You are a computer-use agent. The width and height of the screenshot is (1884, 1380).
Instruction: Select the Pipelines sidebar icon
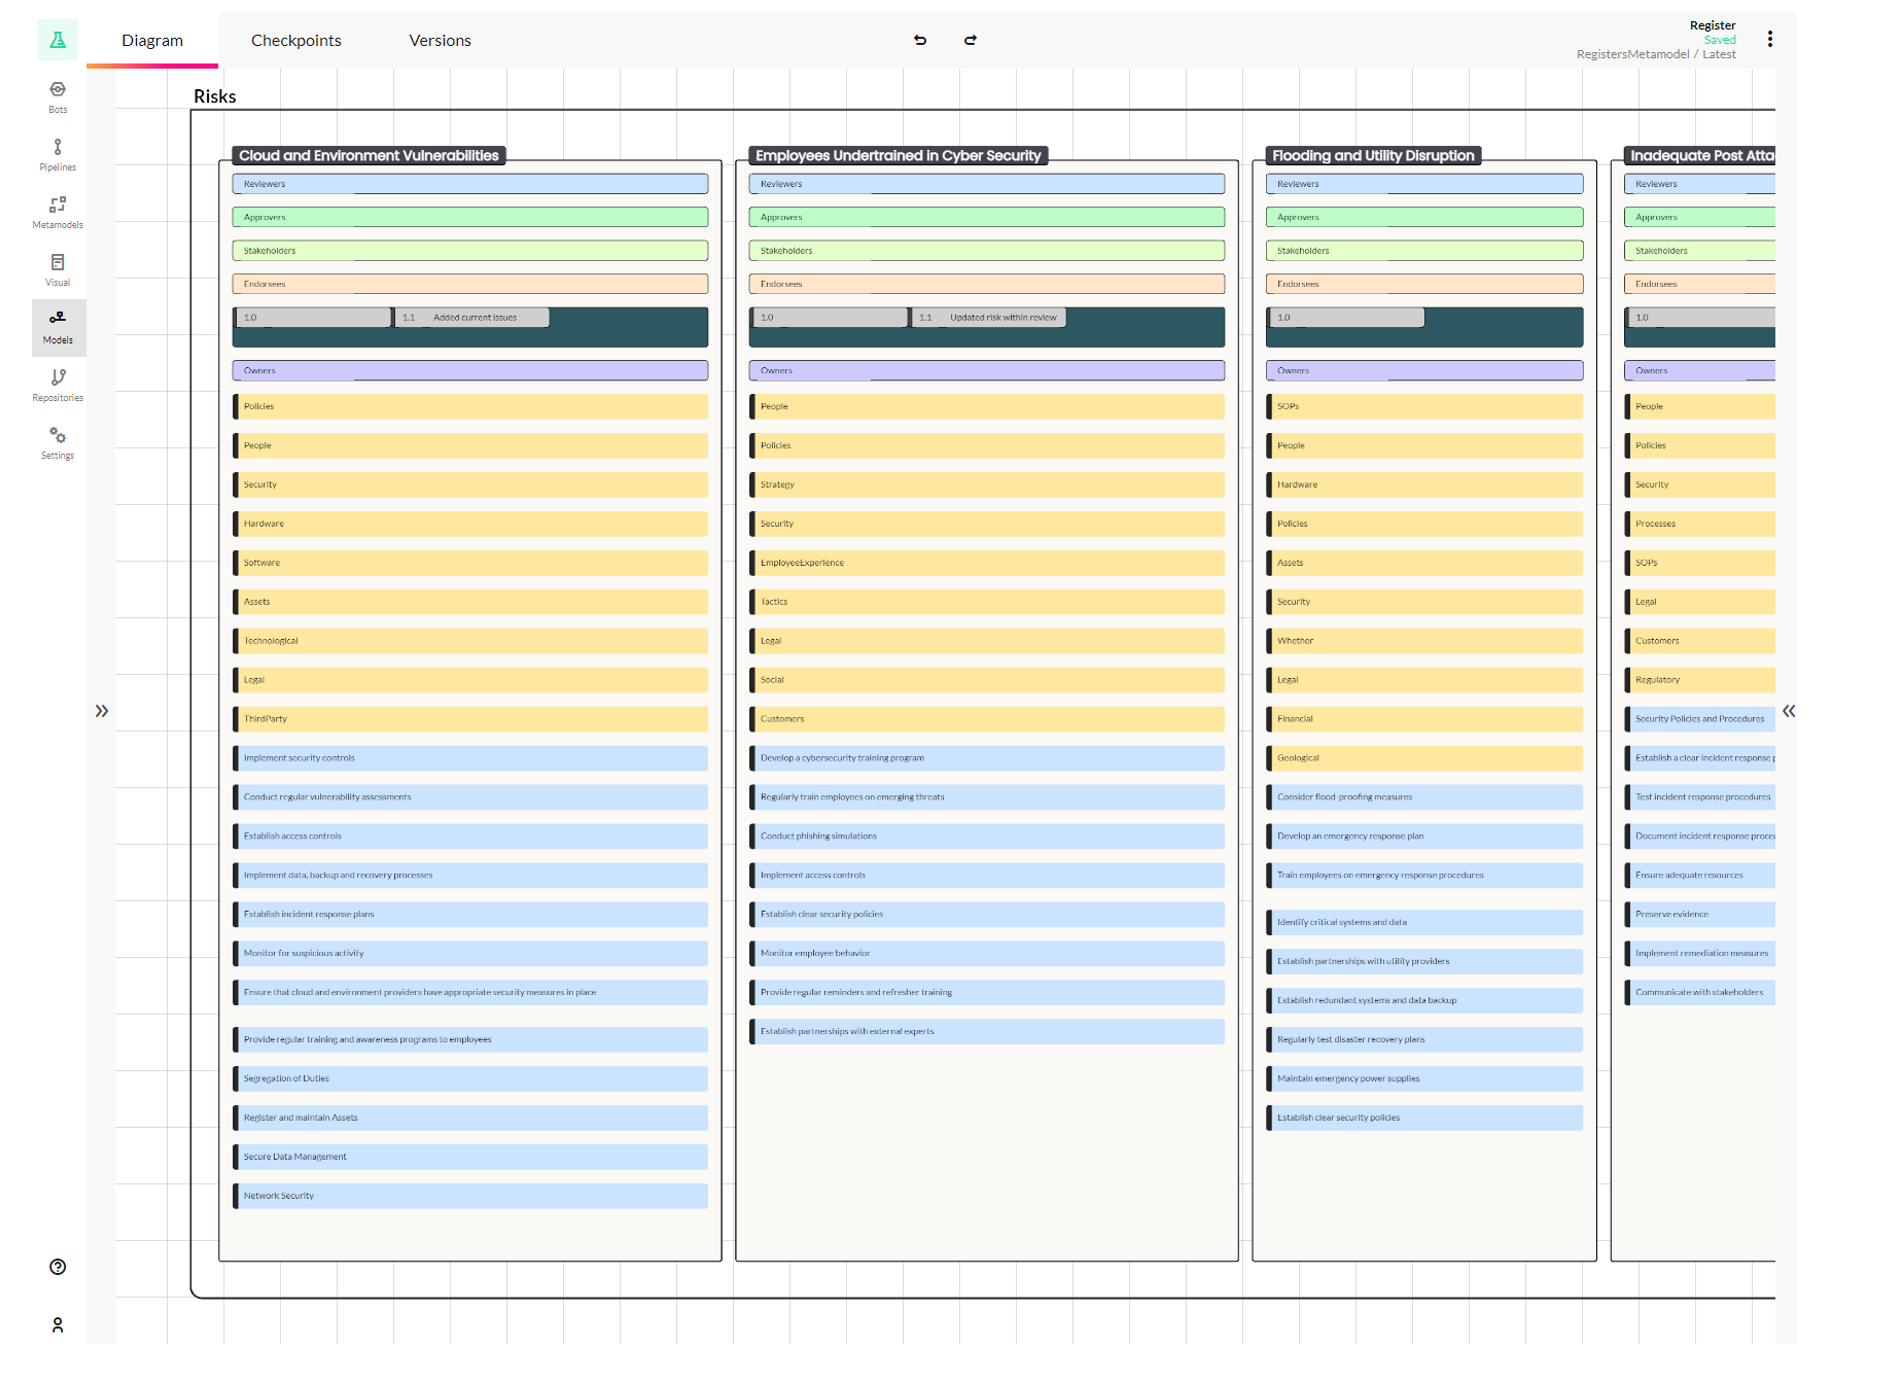57,153
